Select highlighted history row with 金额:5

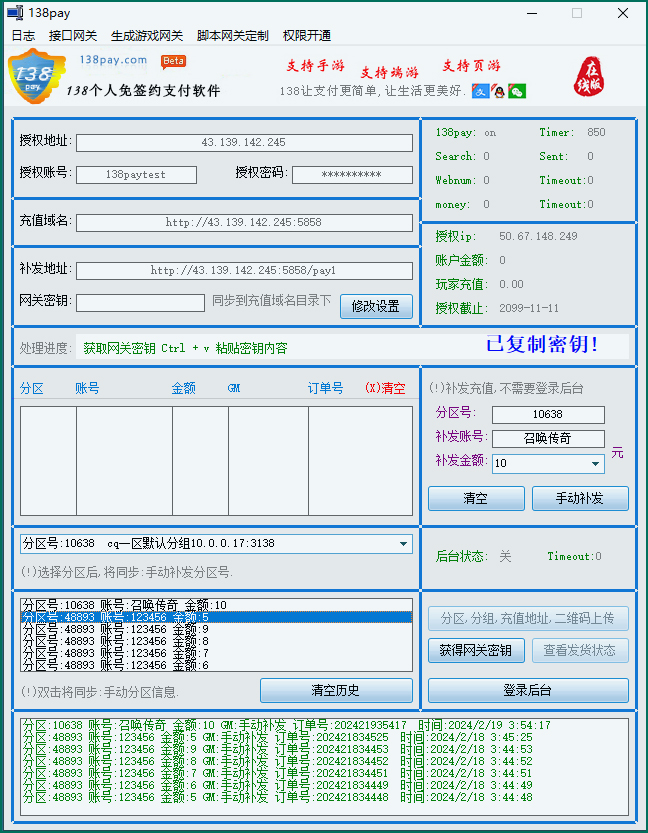pos(216,617)
